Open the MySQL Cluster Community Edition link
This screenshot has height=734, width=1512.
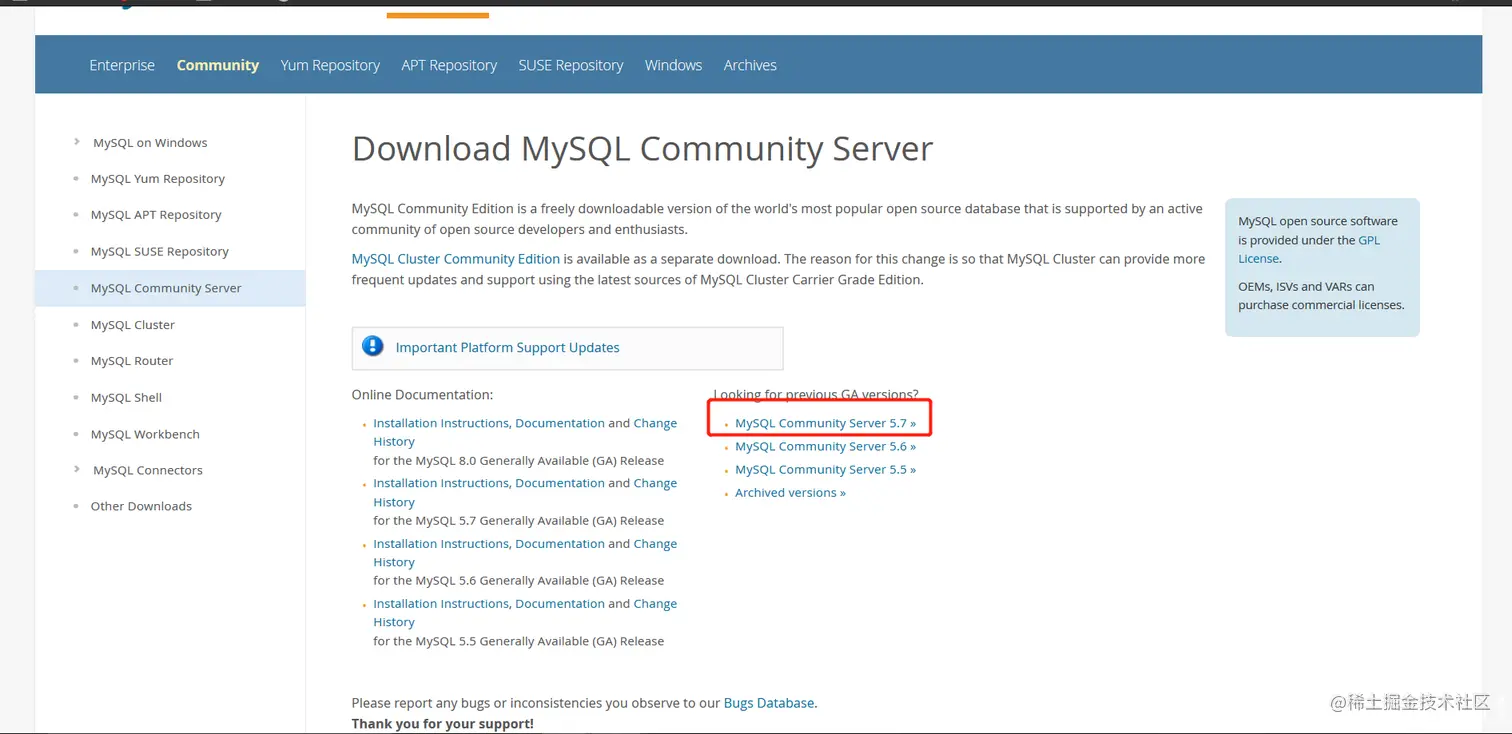point(456,259)
